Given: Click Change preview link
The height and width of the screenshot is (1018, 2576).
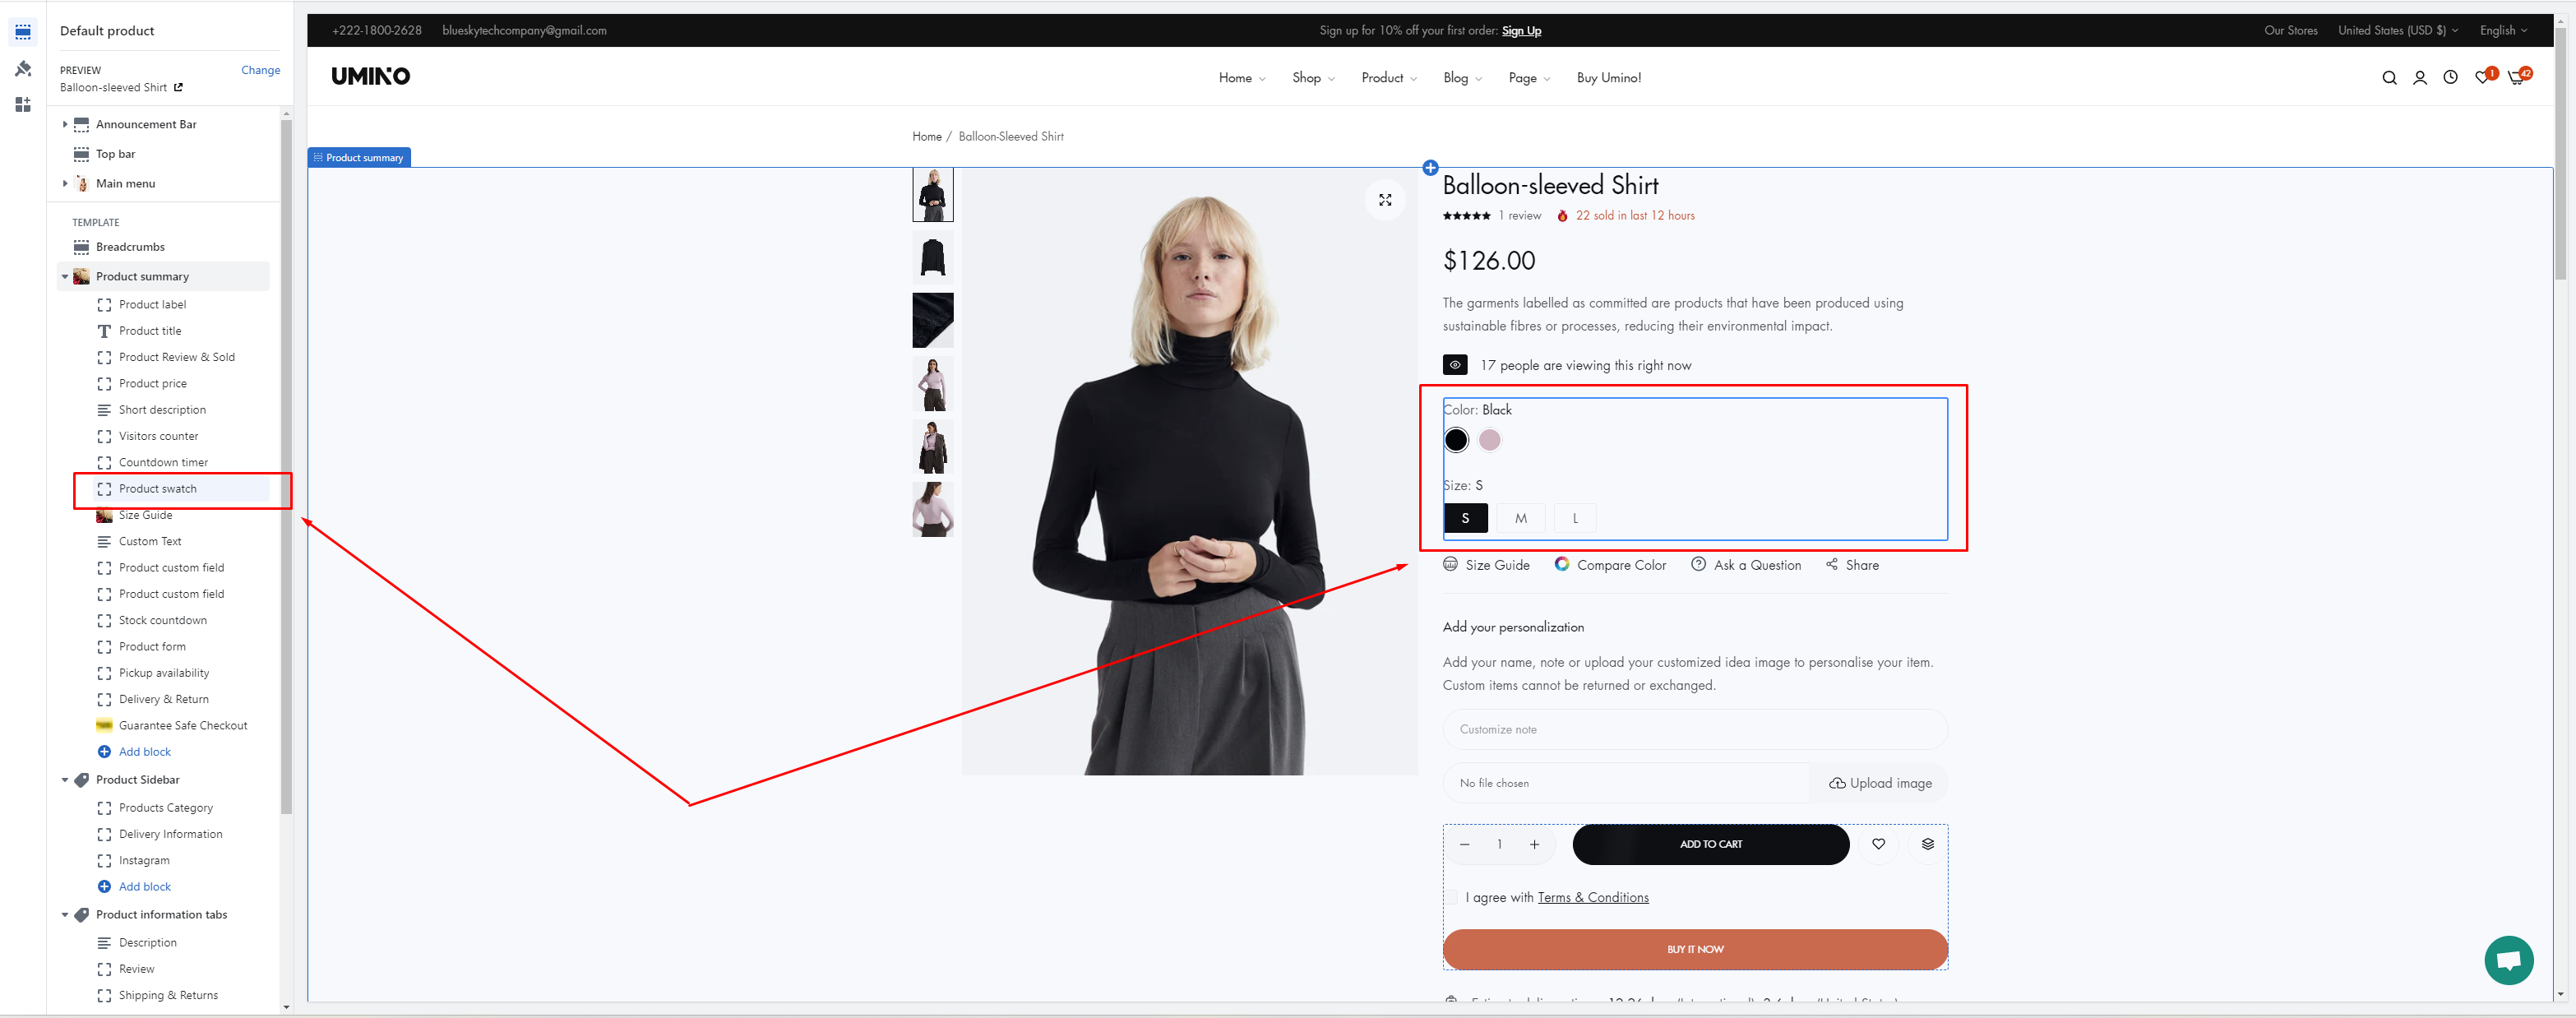Looking at the screenshot, I should coord(260,70).
